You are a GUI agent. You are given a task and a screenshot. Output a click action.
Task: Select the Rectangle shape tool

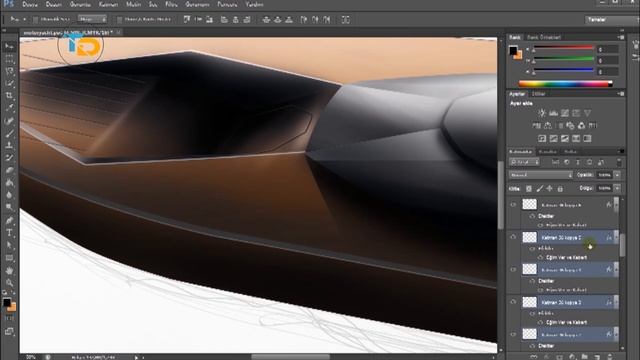tap(9, 258)
